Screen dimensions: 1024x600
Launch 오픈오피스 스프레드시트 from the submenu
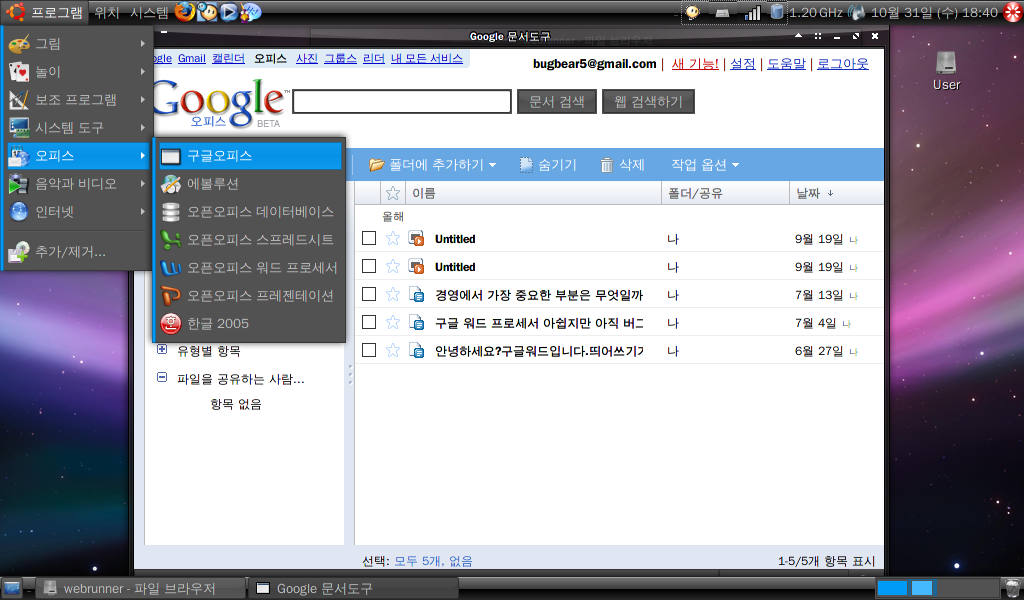click(250, 240)
